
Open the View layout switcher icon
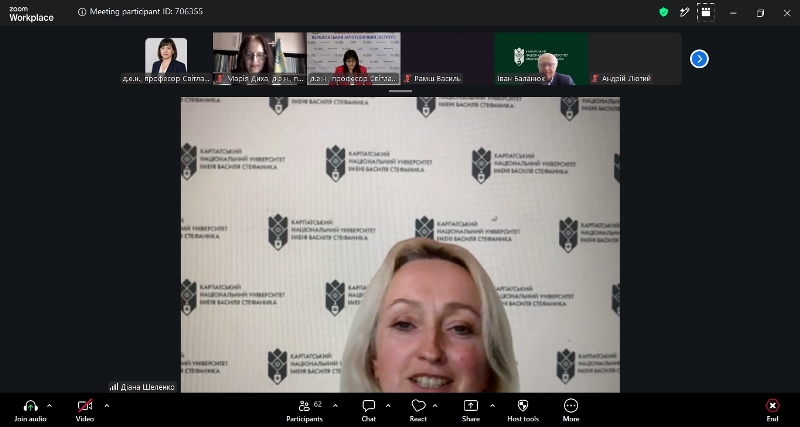pos(706,12)
